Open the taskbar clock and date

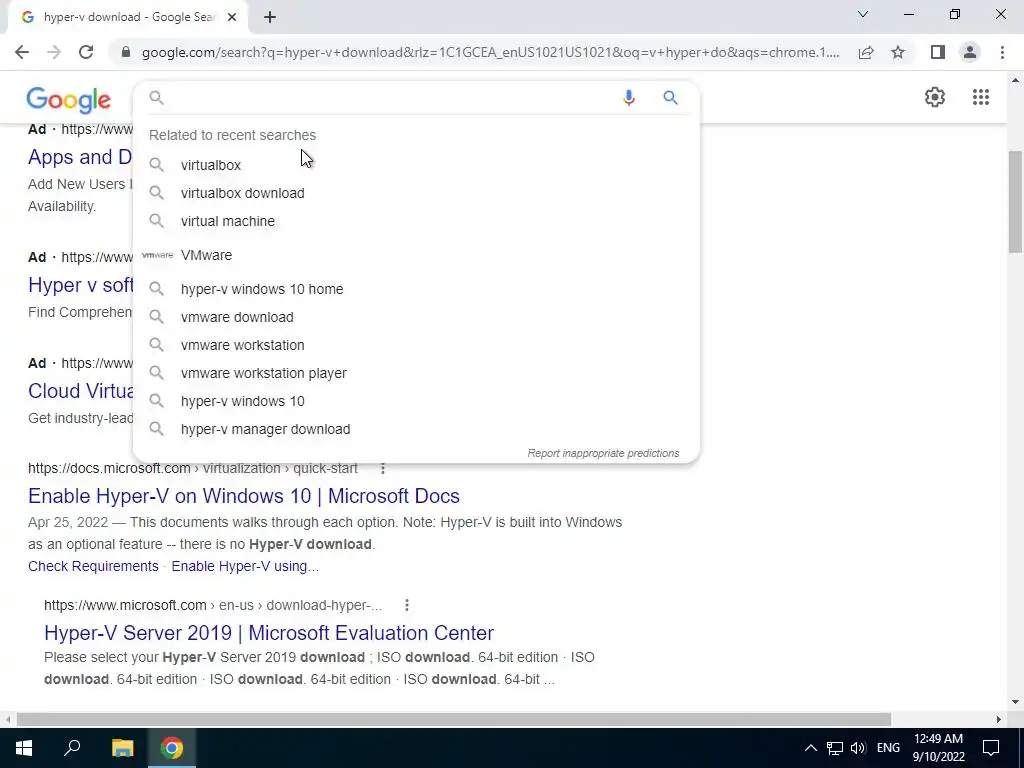(938, 748)
